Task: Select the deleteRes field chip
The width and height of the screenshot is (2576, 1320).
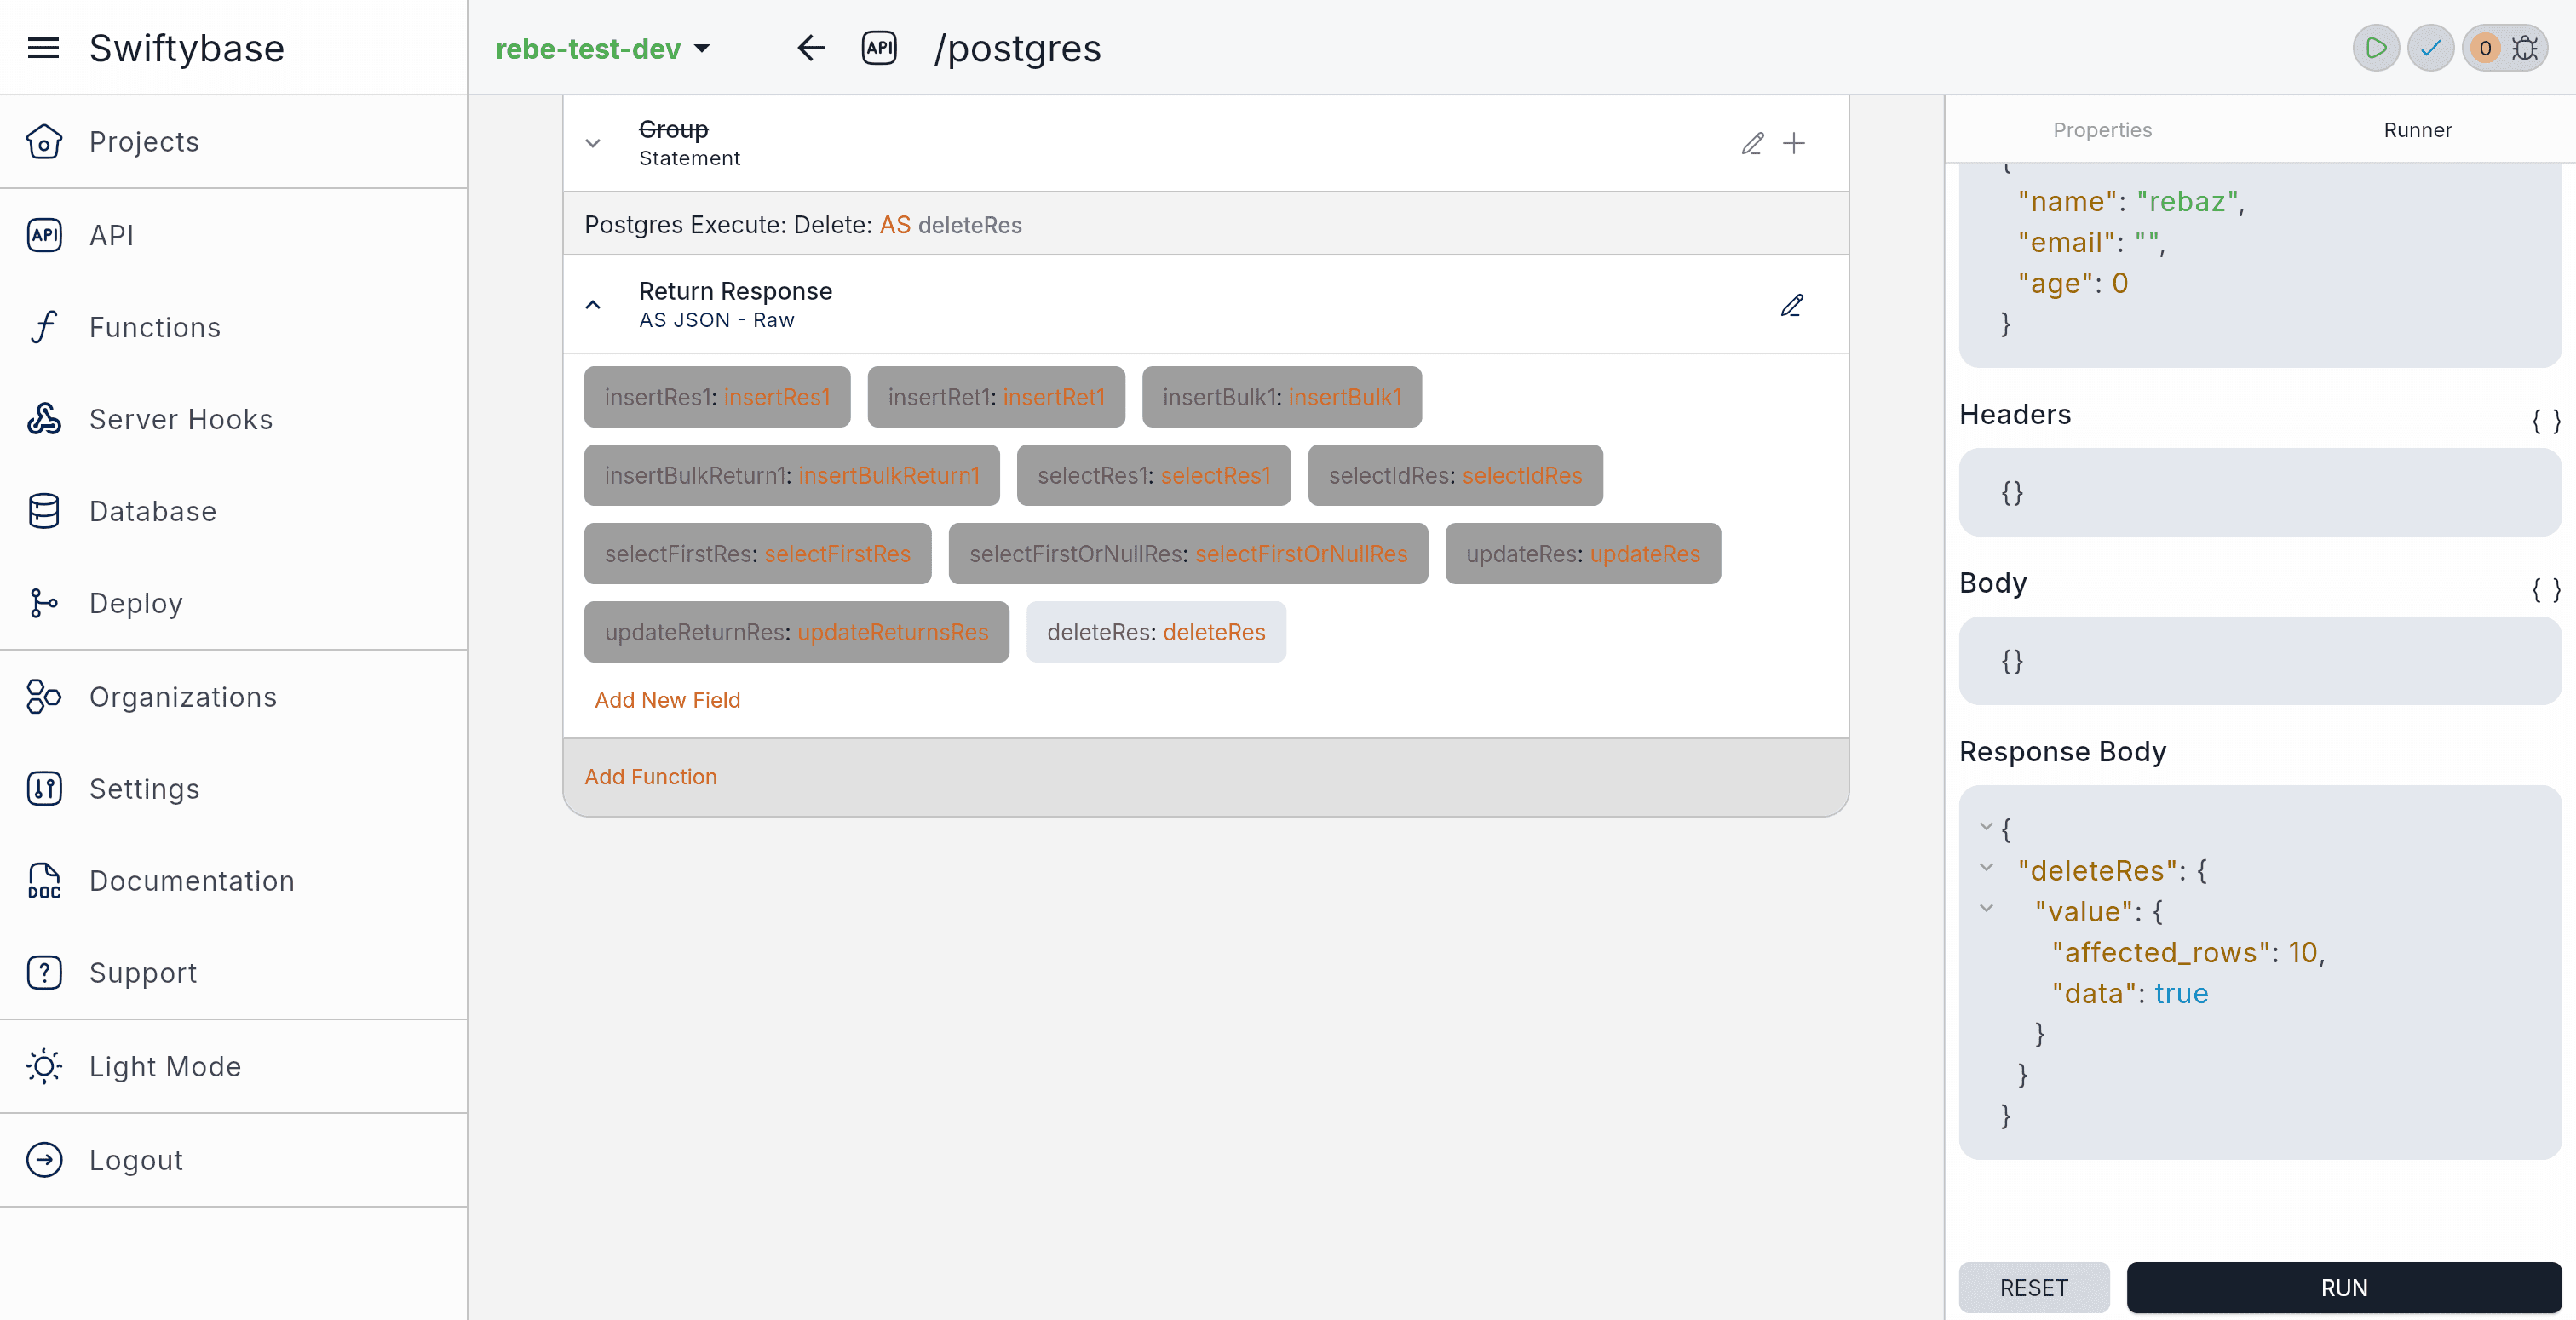Action: tap(1156, 632)
